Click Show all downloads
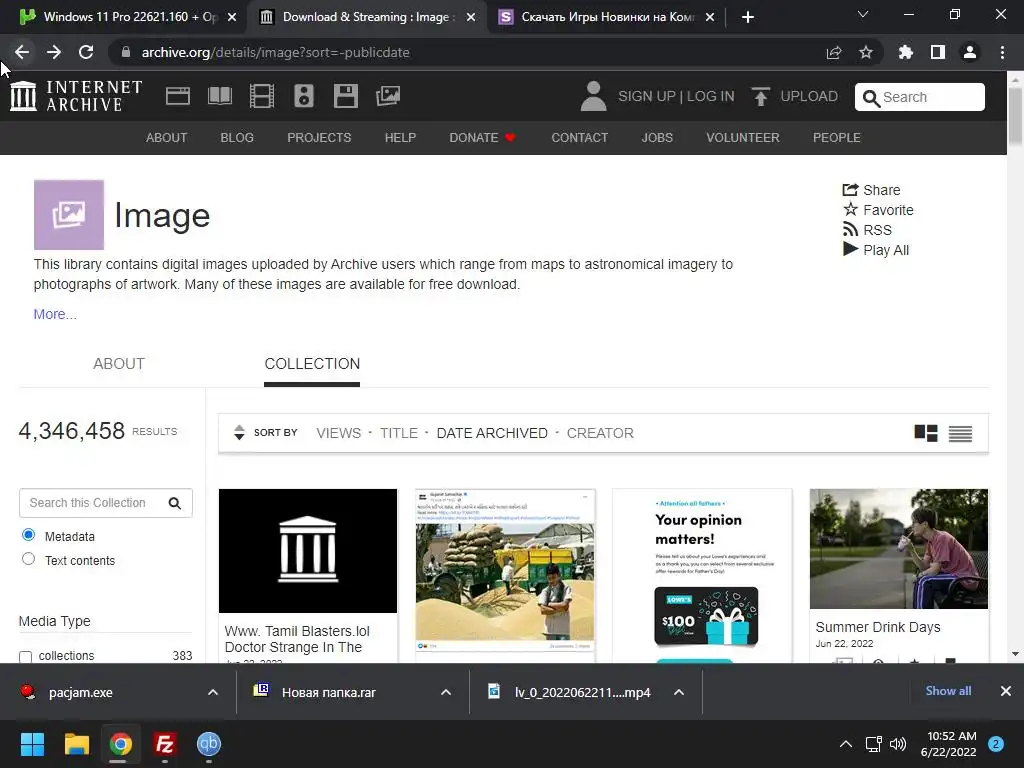Viewport: 1024px width, 768px height. pyautogui.click(x=948, y=691)
